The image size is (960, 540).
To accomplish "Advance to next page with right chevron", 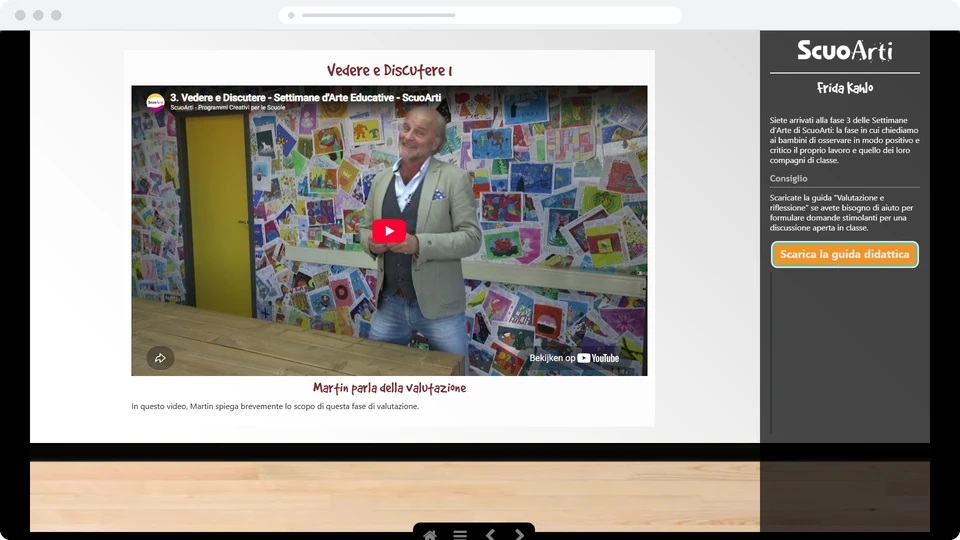I will (519, 534).
